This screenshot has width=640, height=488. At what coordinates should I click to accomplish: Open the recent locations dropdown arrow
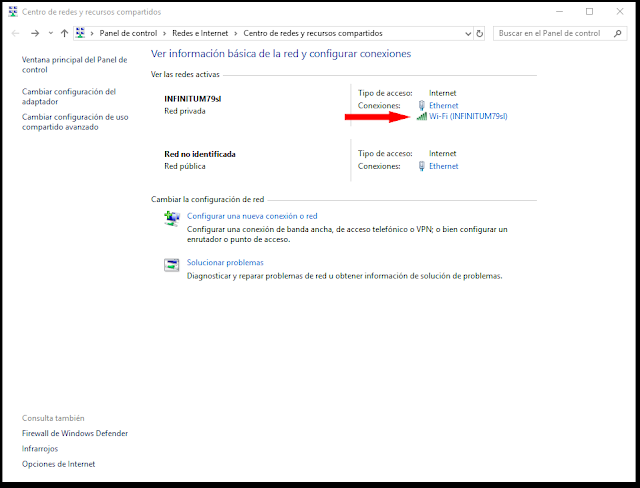click(x=51, y=33)
